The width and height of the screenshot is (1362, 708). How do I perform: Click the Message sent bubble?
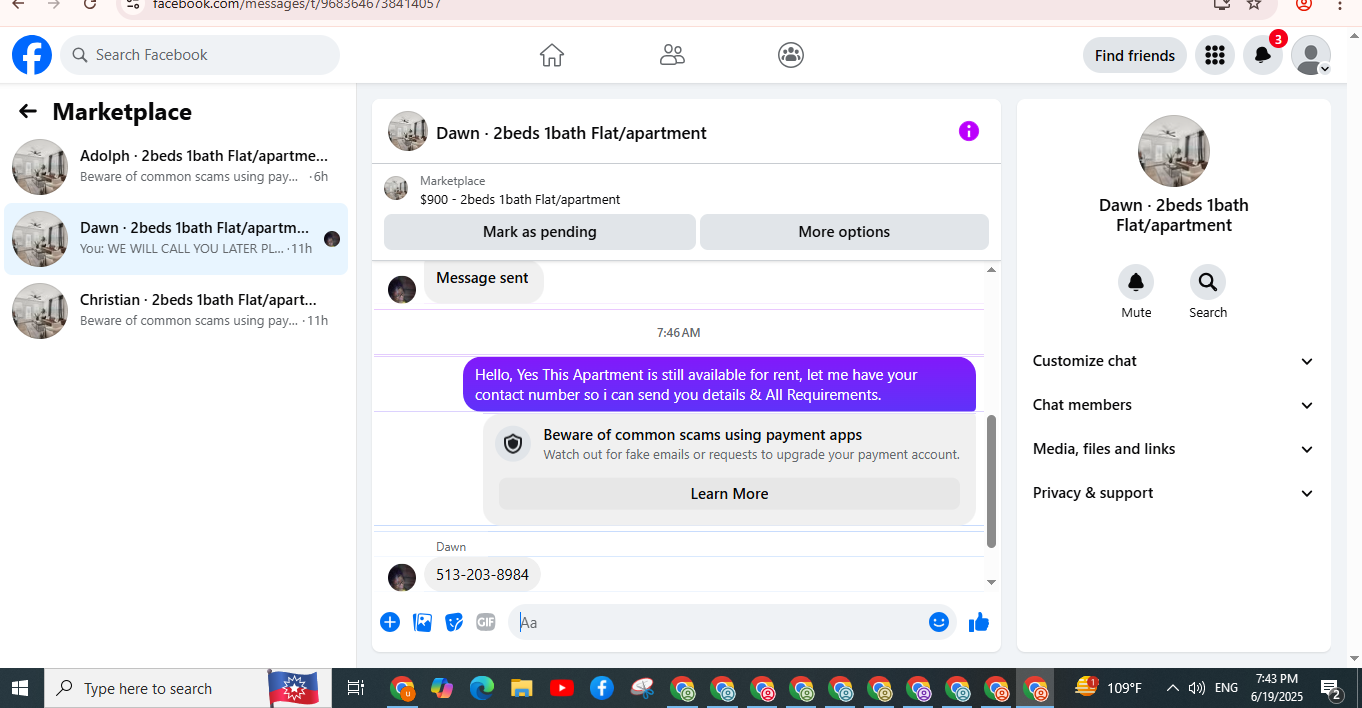(483, 279)
